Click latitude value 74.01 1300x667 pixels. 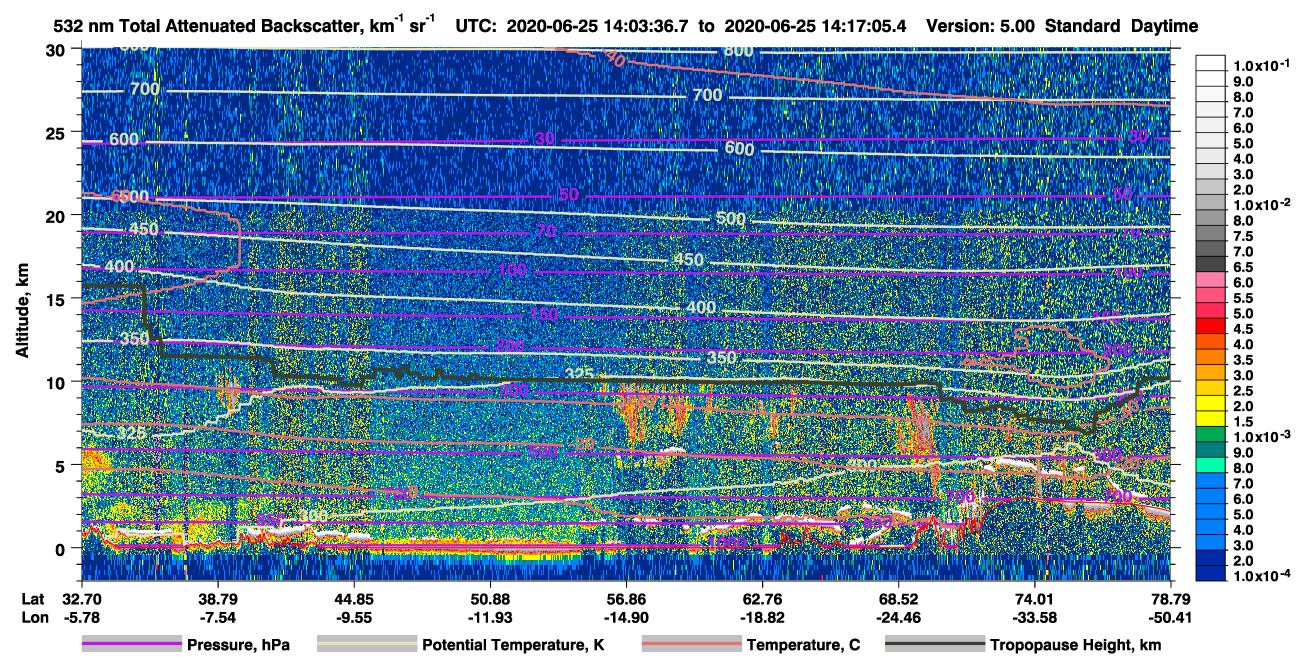[x=1034, y=600]
